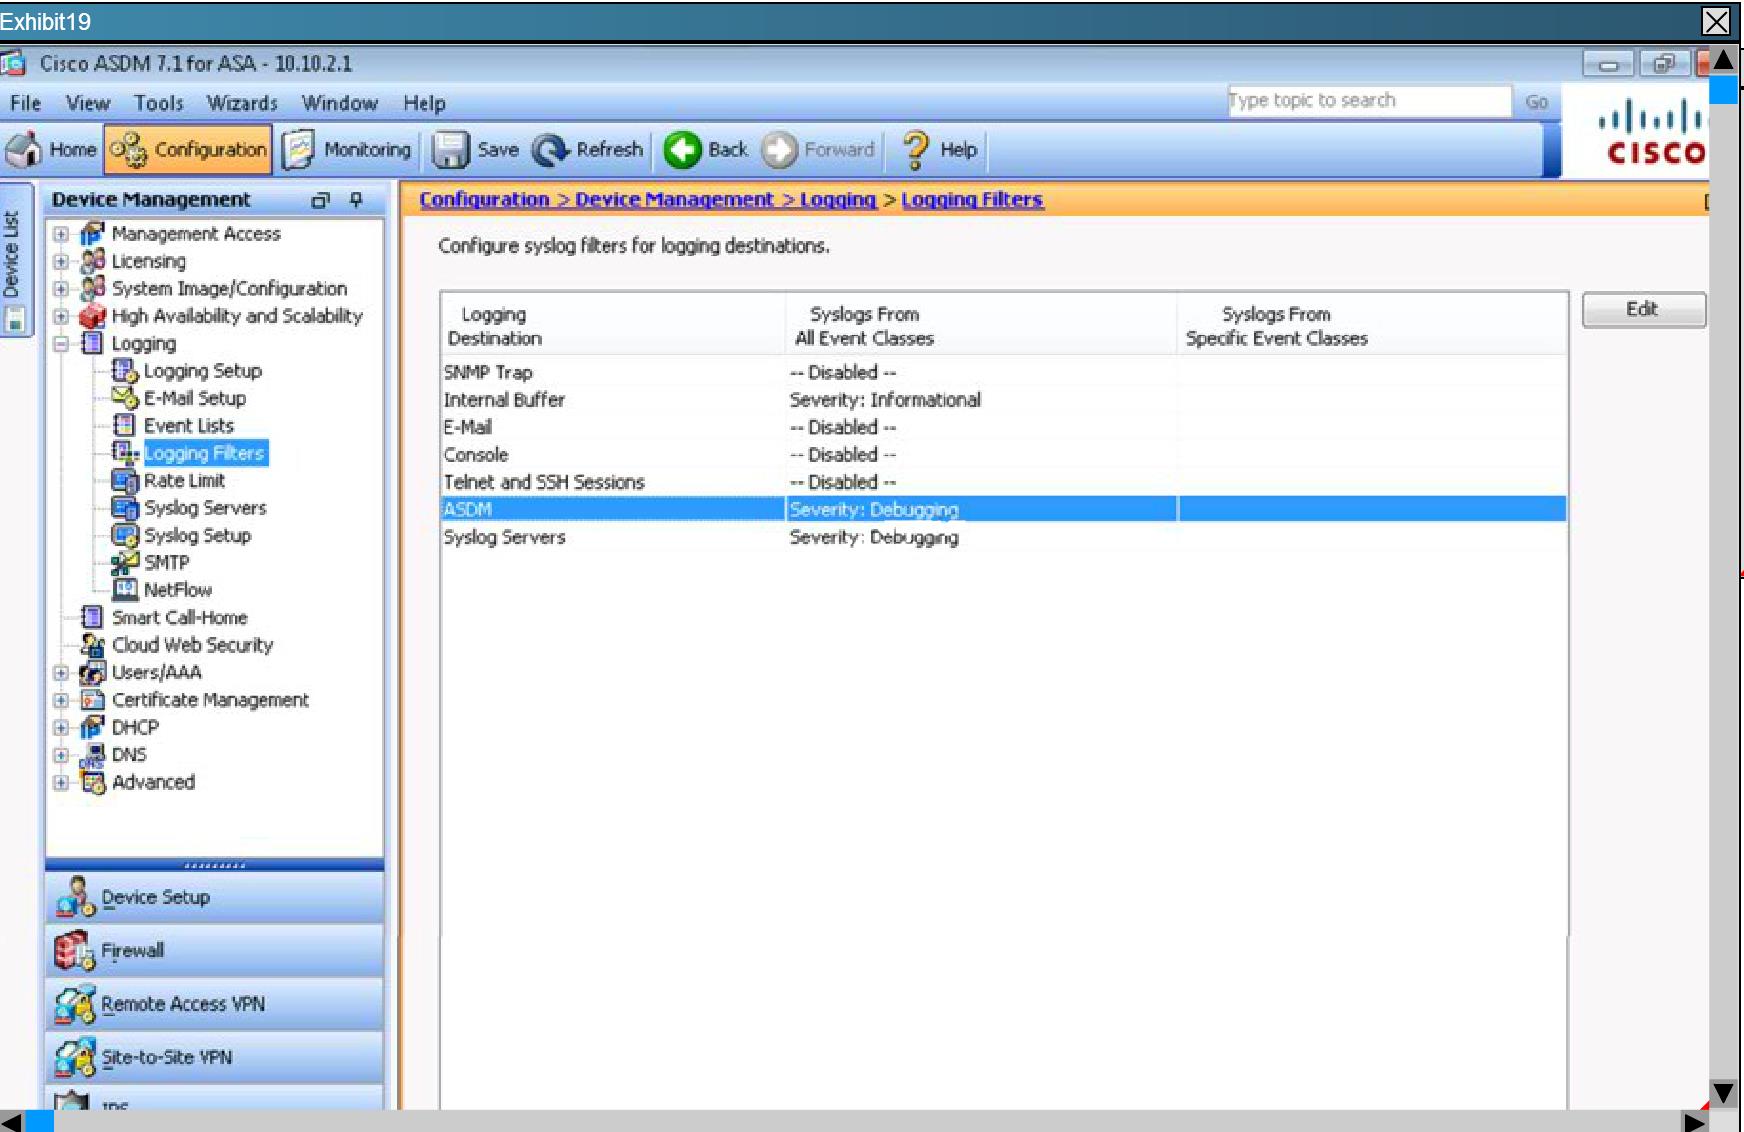Click the Rate Limit tree icon
The height and width of the screenshot is (1132, 1744).
coord(125,481)
